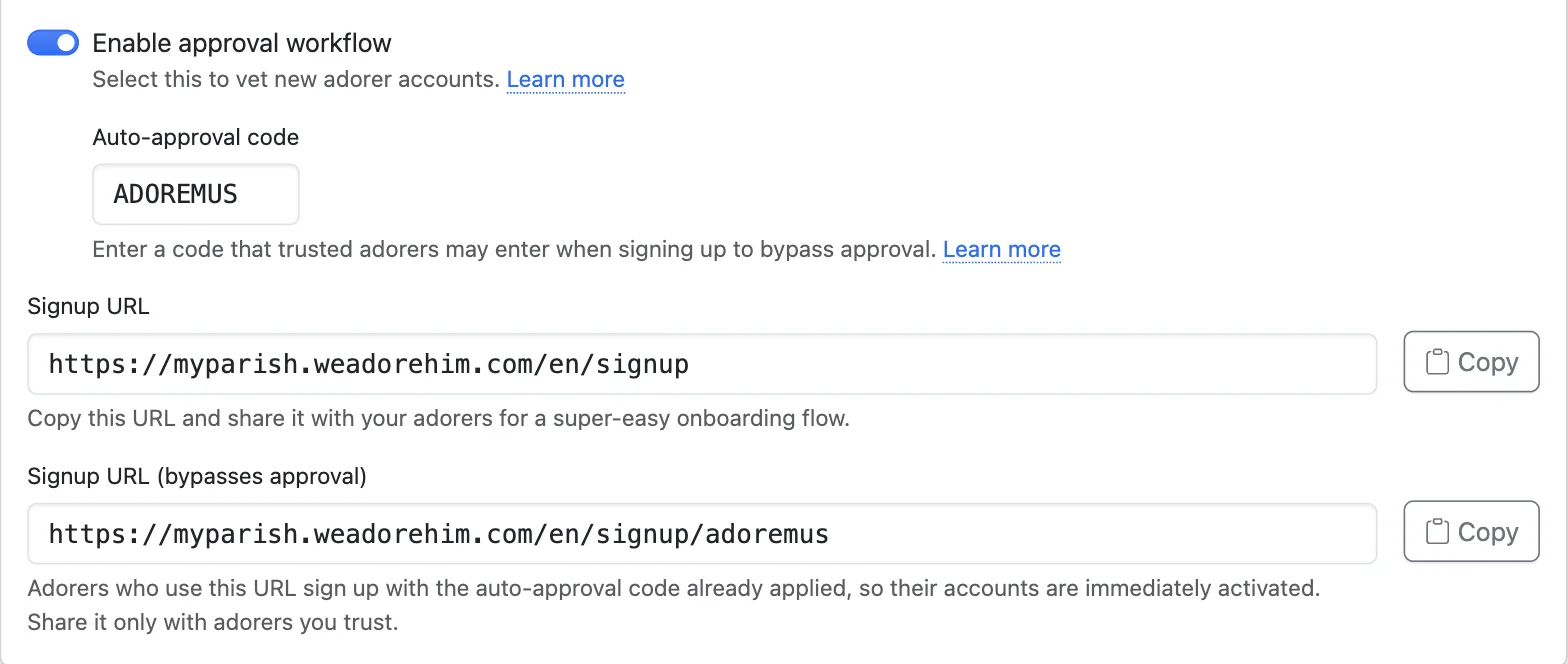Click the 'Signup URL (bypasses approval)' label

(197, 476)
